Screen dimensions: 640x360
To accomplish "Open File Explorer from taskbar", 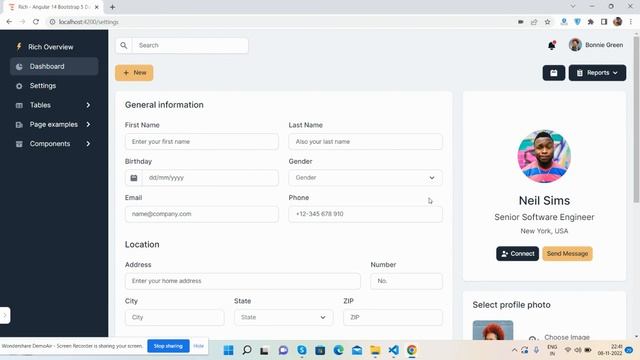I will [x=375, y=350].
